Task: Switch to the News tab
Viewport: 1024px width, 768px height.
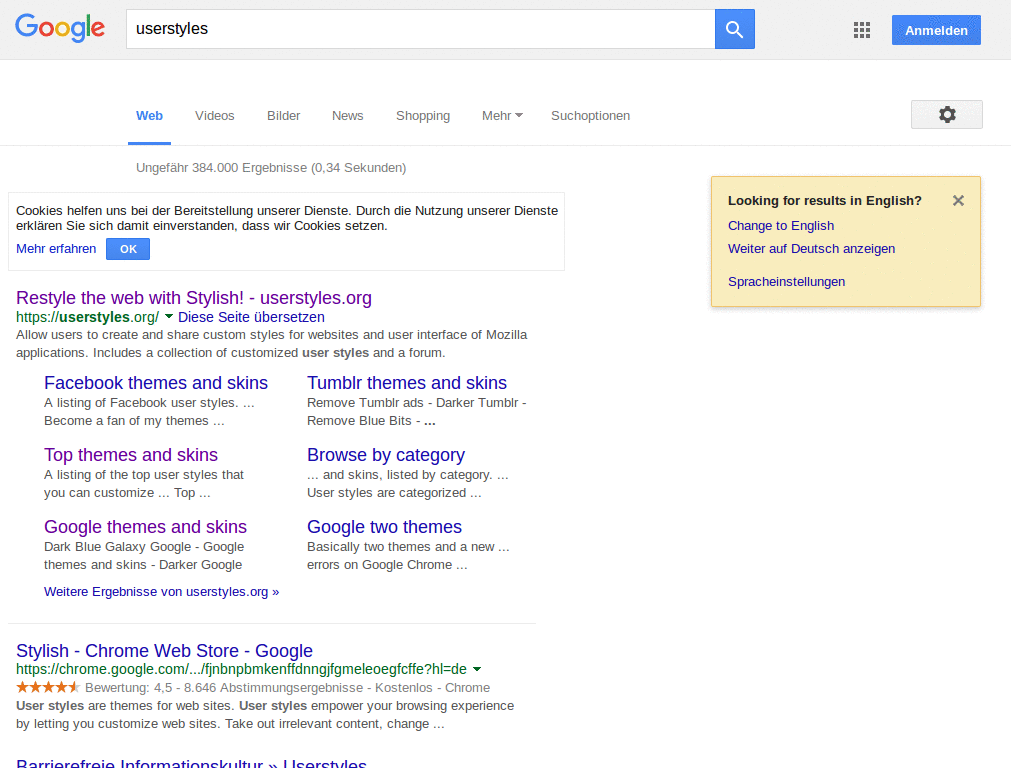Action: (x=347, y=116)
